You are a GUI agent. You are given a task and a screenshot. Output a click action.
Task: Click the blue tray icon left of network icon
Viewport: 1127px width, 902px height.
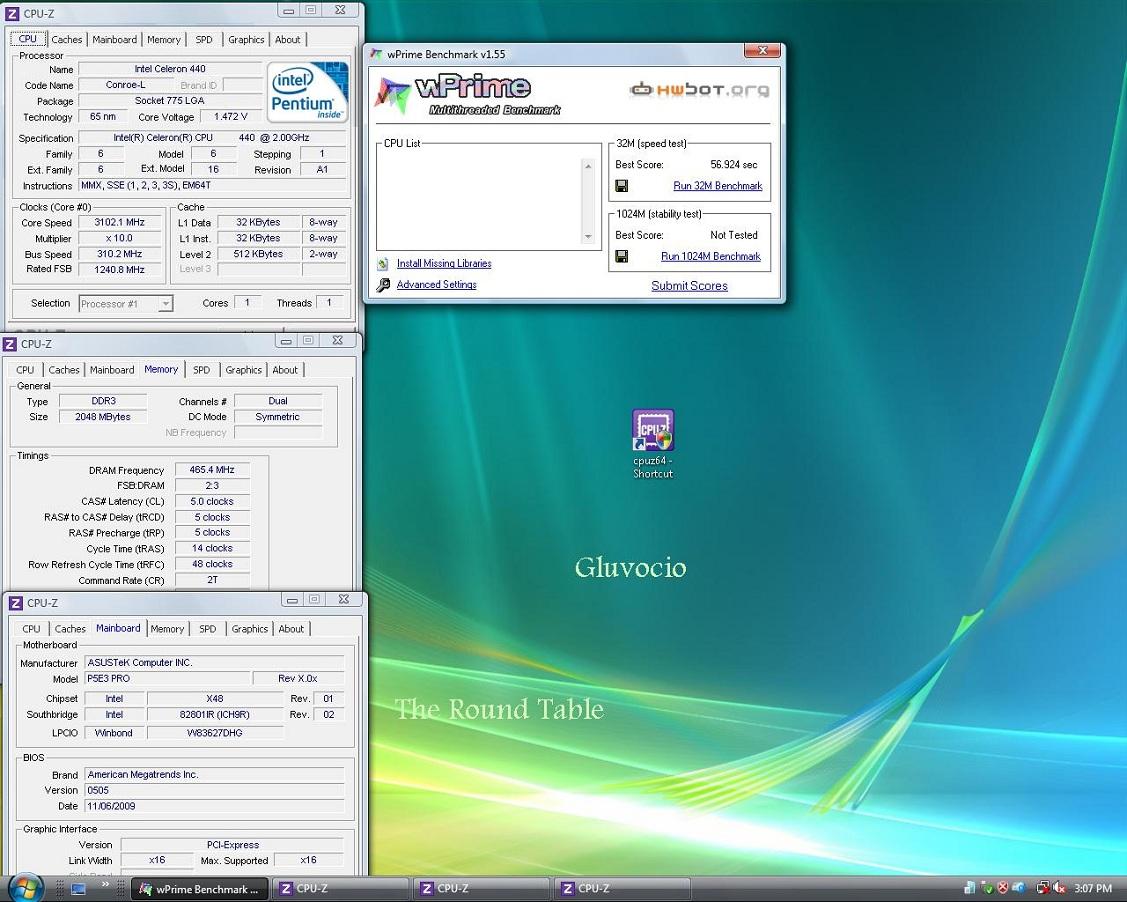coord(1018,889)
